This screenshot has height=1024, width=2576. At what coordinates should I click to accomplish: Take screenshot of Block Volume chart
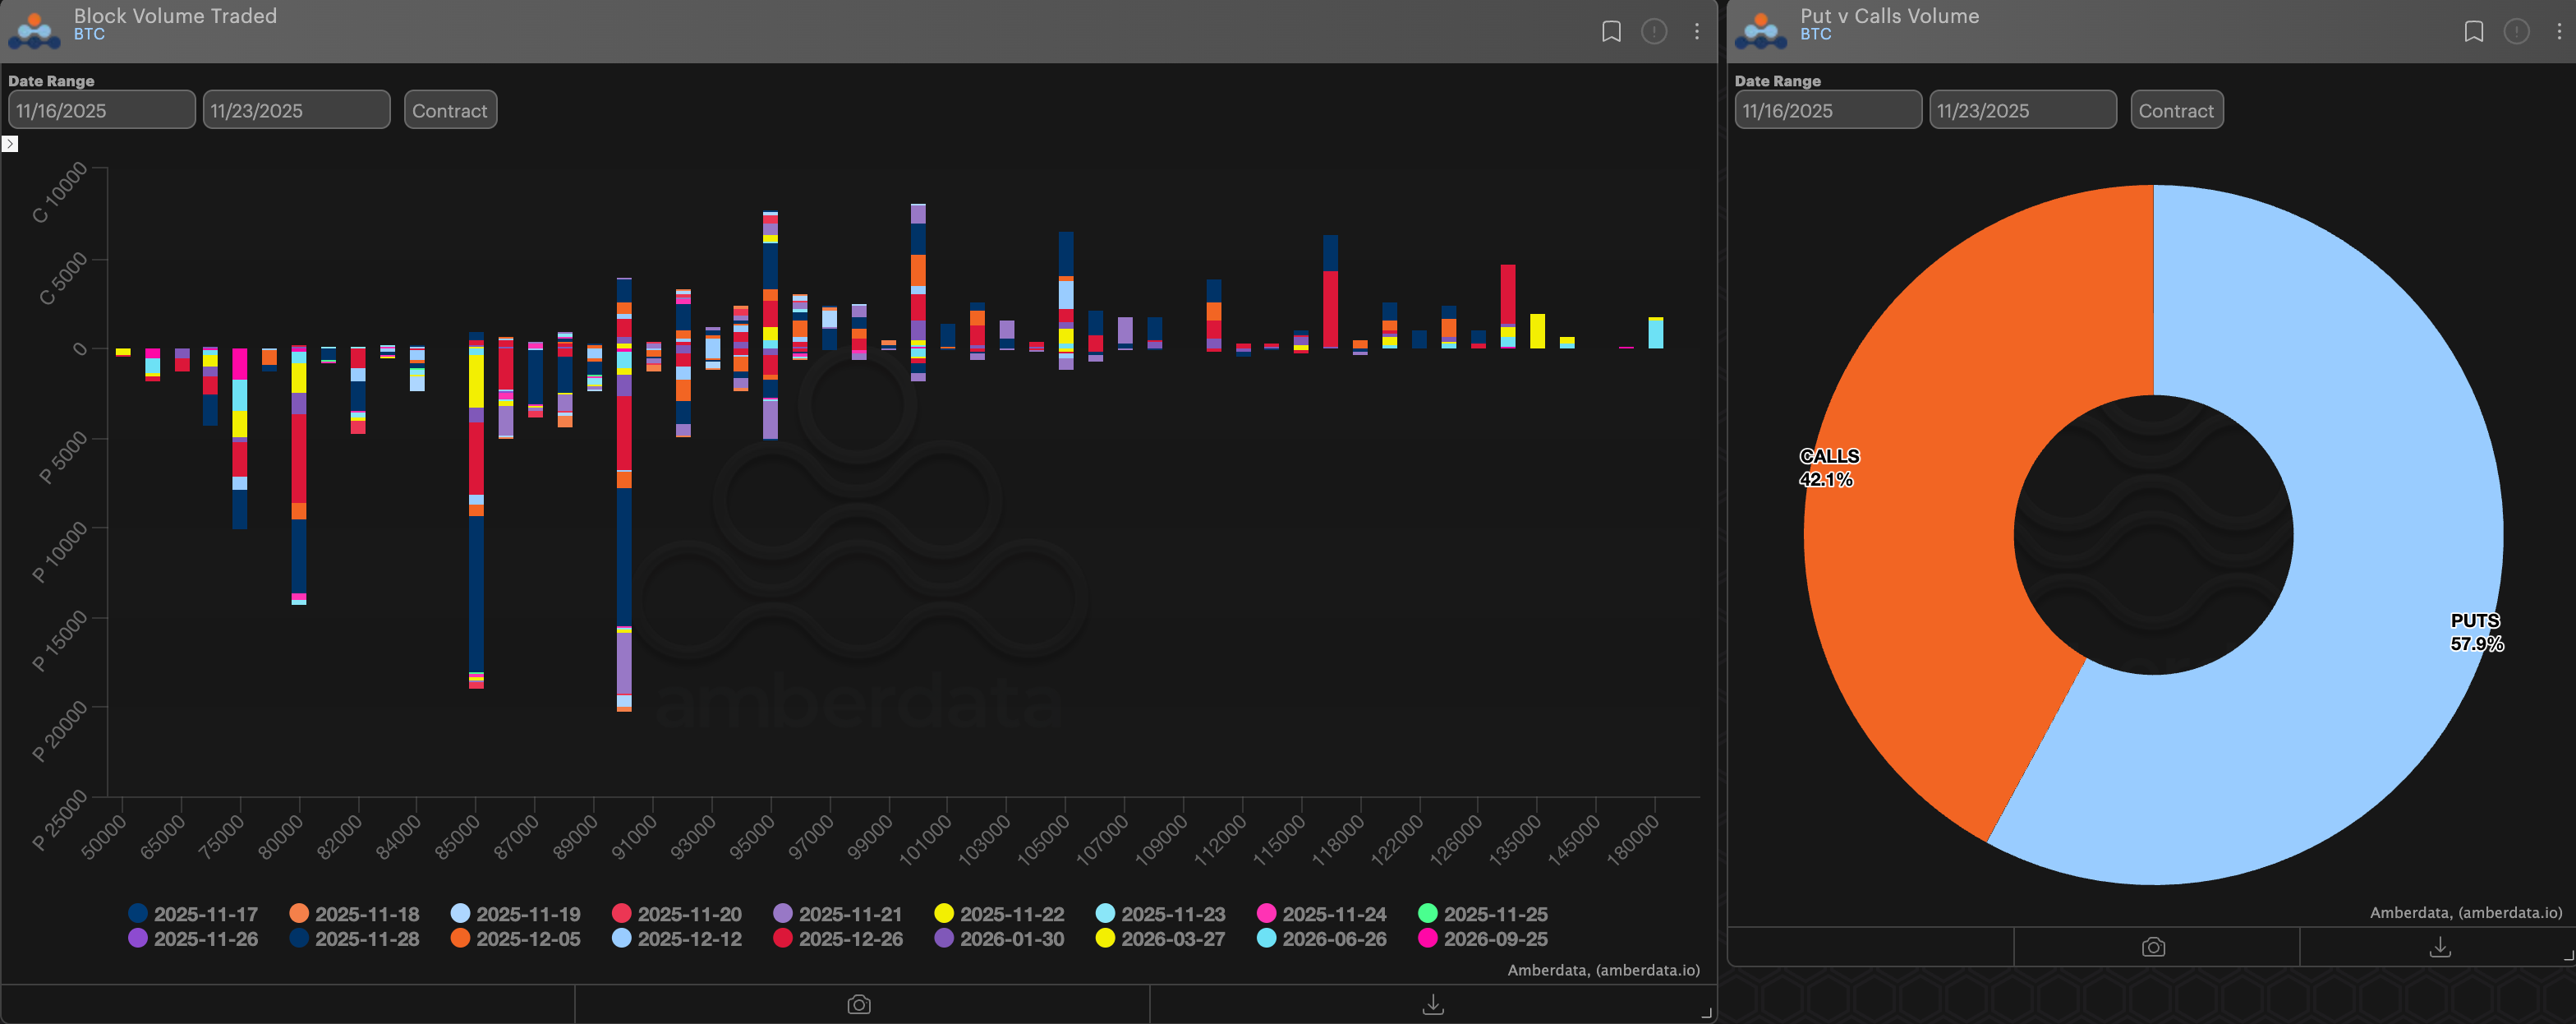coord(859,1004)
